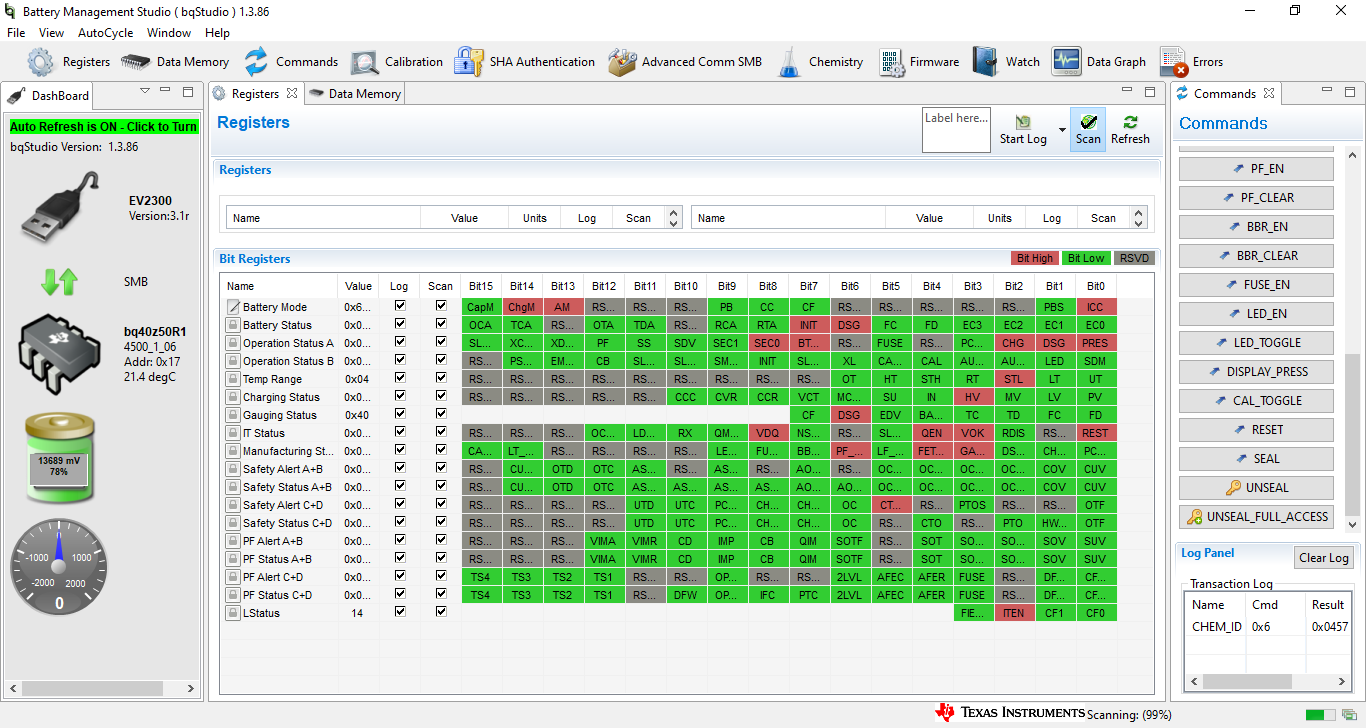Minimize the DashBoard panel

[167, 92]
